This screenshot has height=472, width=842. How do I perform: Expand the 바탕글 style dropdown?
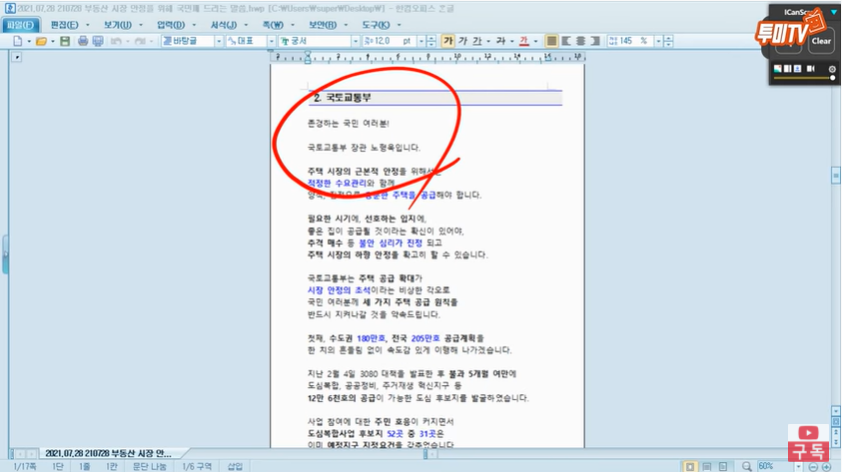tap(219, 41)
